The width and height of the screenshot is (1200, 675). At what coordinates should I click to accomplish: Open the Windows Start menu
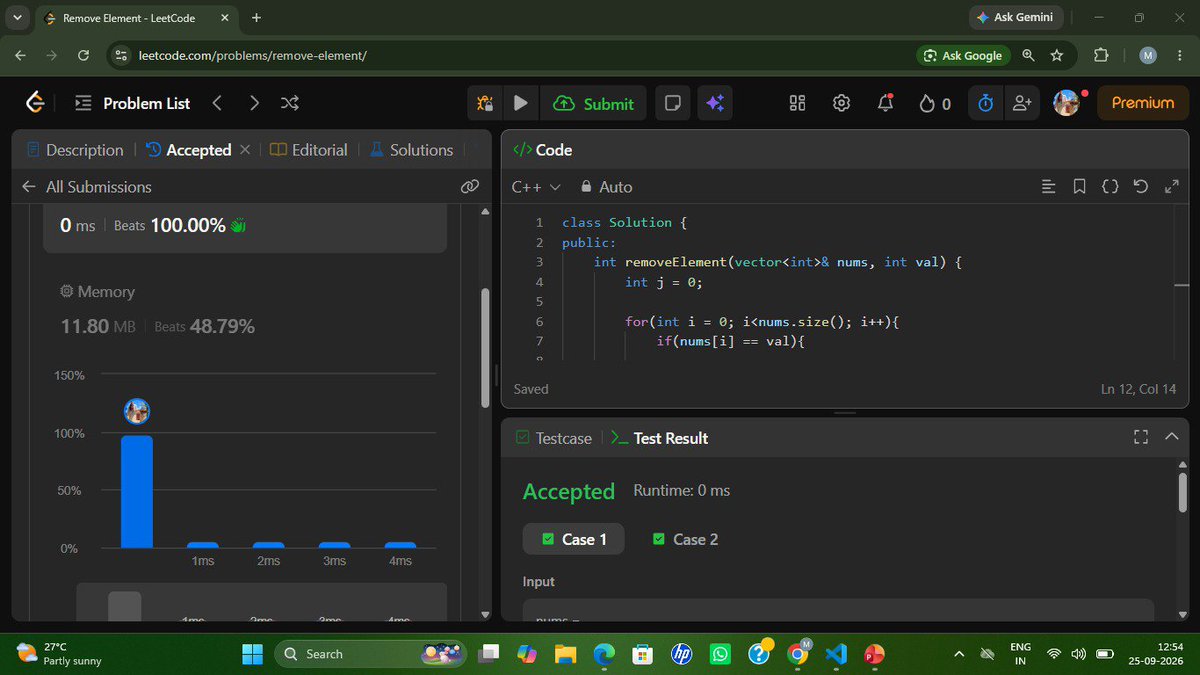(252, 654)
